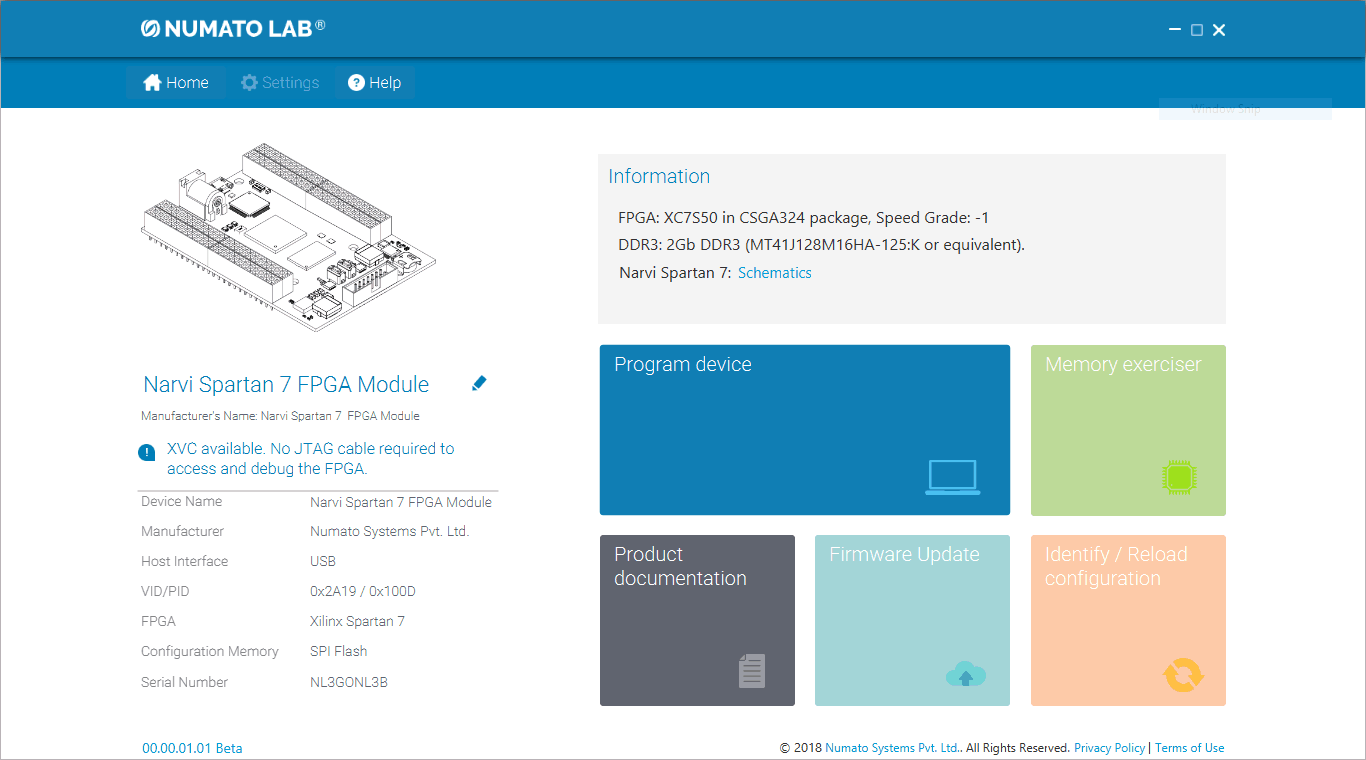The width and height of the screenshot is (1366, 760).
Task: Click the cloud upload icon in Firmware Update
Action: click(x=965, y=675)
